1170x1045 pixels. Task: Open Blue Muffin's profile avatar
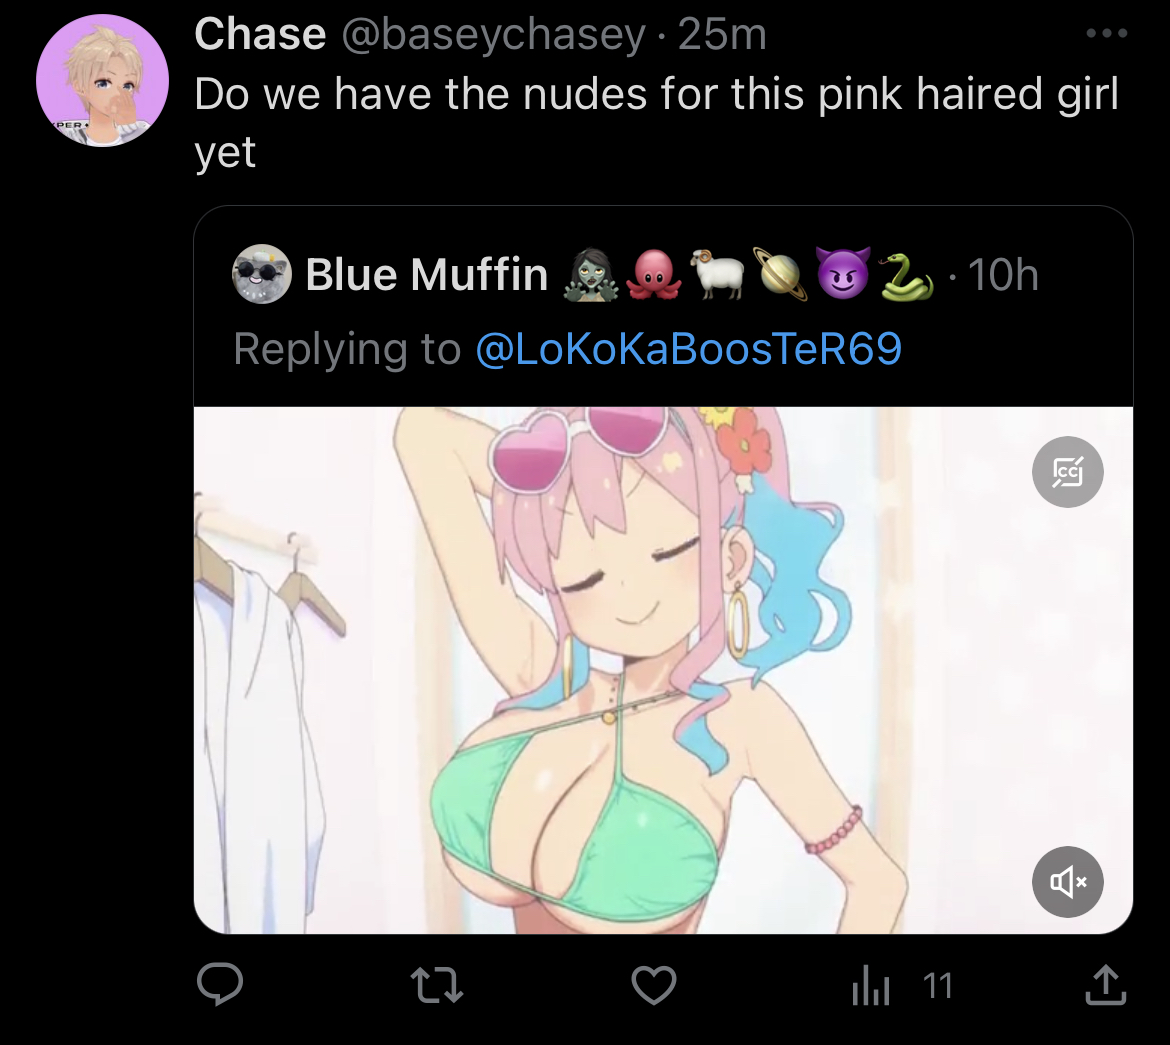pyautogui.click(x=261, y=273)
